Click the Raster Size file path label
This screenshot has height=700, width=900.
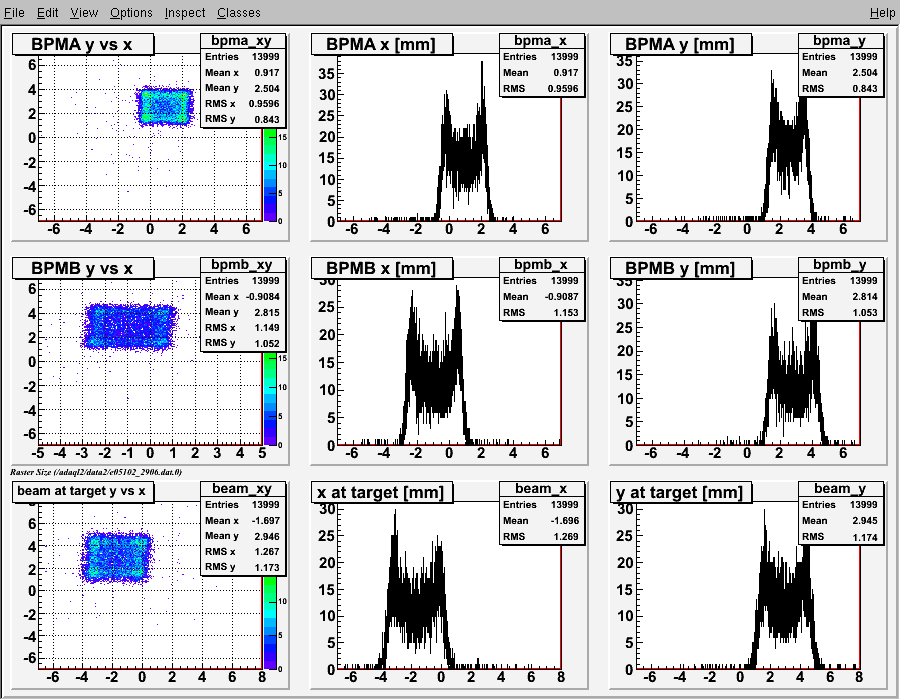tap(96, 472)
